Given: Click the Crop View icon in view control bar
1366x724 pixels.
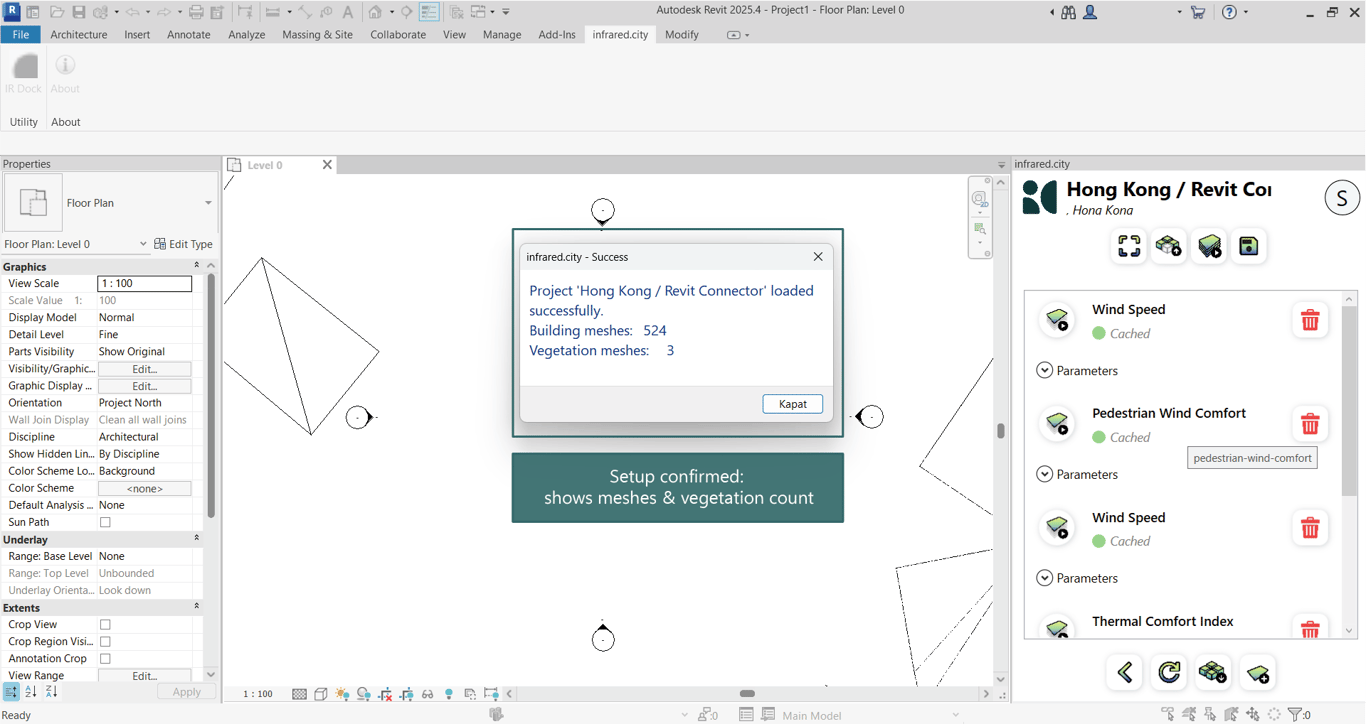Looking at the screenshot, I should (x=385, y=694).
